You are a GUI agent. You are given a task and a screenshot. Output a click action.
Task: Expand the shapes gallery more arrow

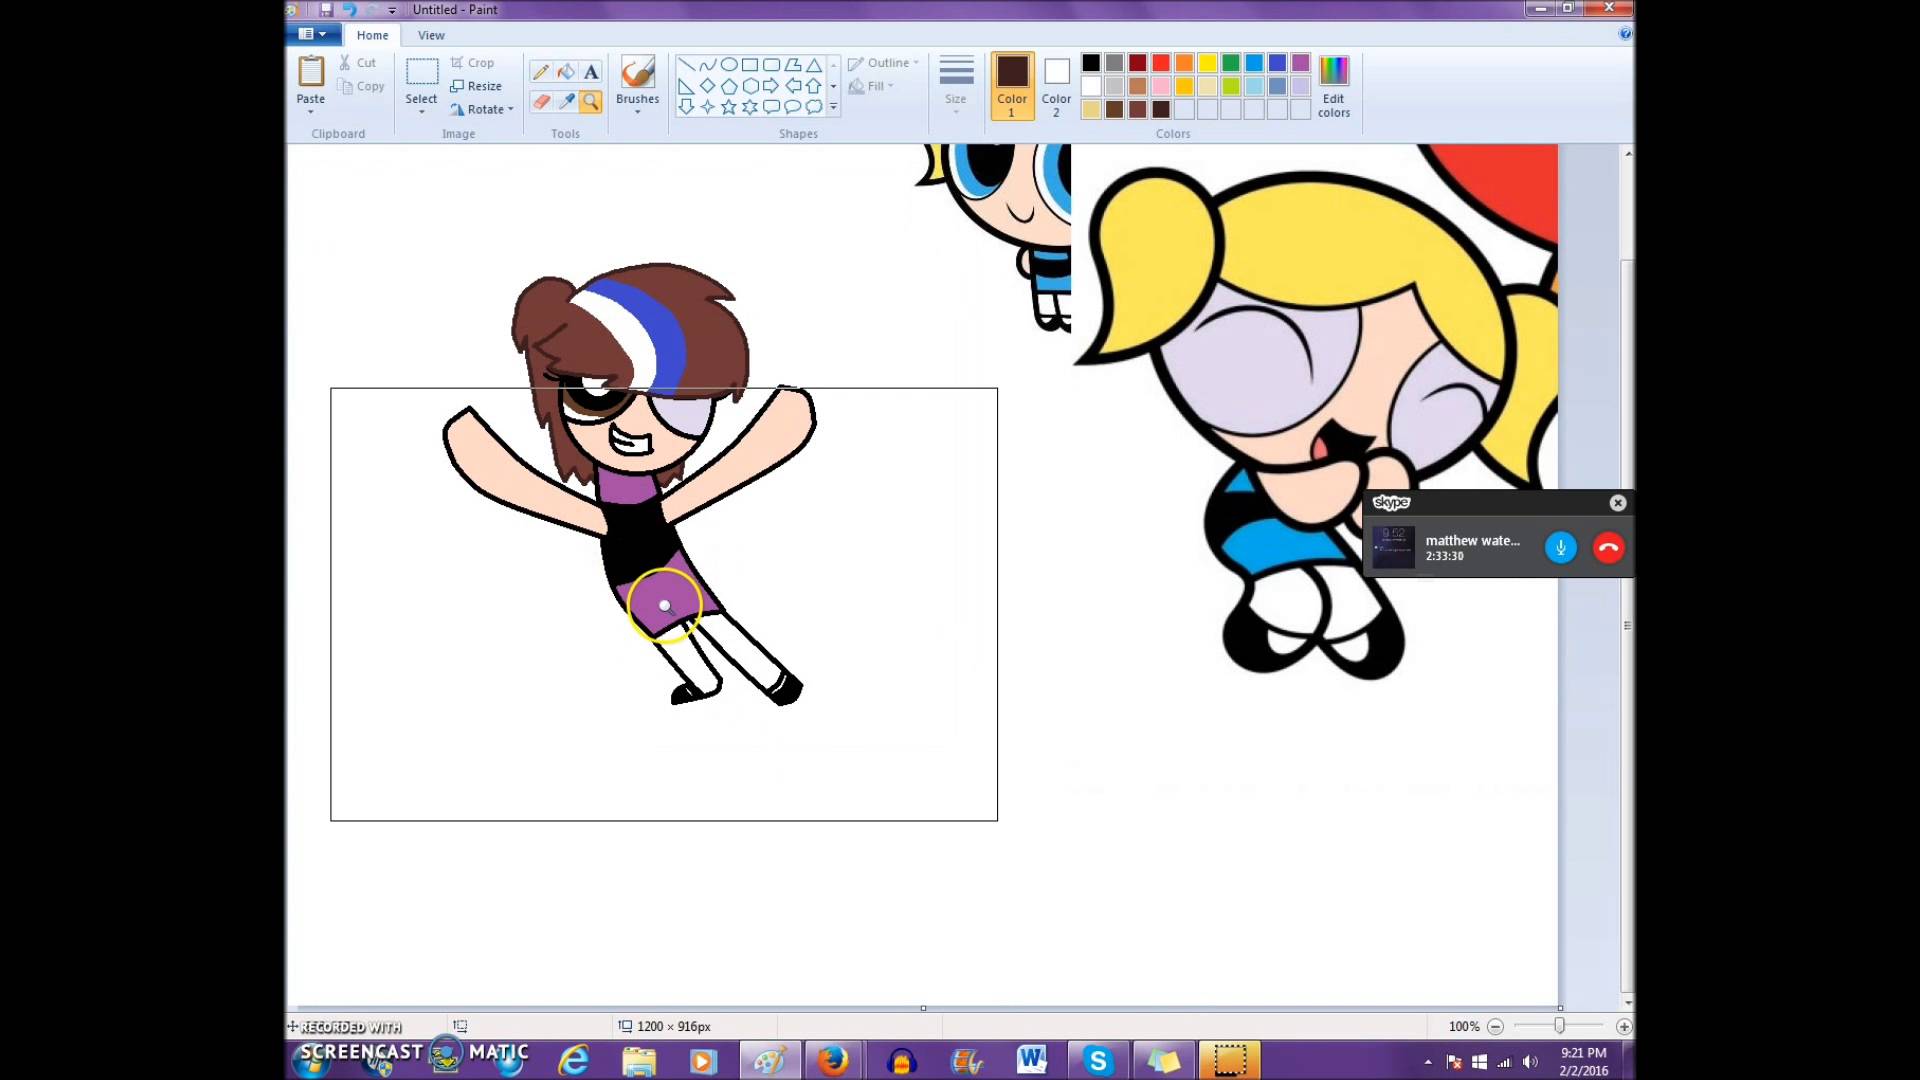click(833, 107)
